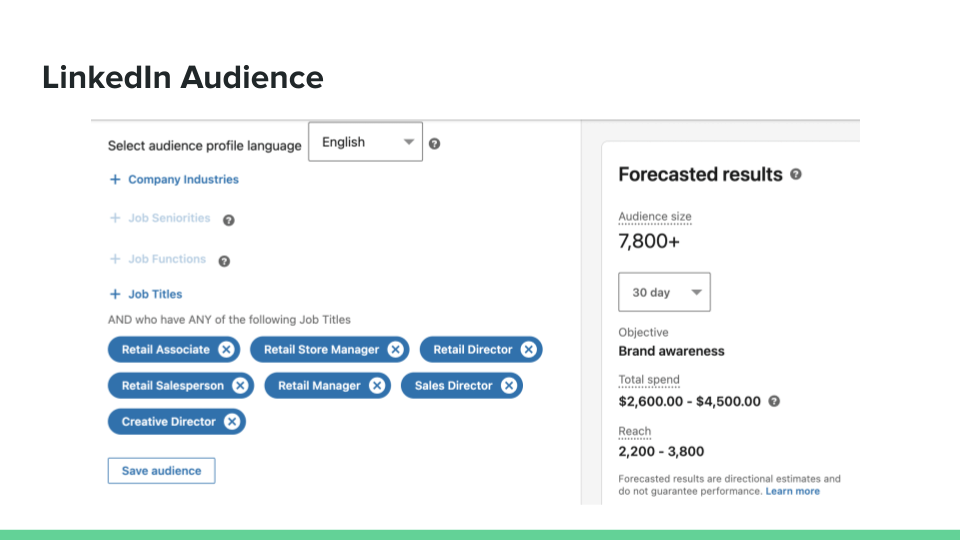The width and height of the screenshot is (960, 540).
Task: Delete the Sales Director chip
Action: click(509, 386)
